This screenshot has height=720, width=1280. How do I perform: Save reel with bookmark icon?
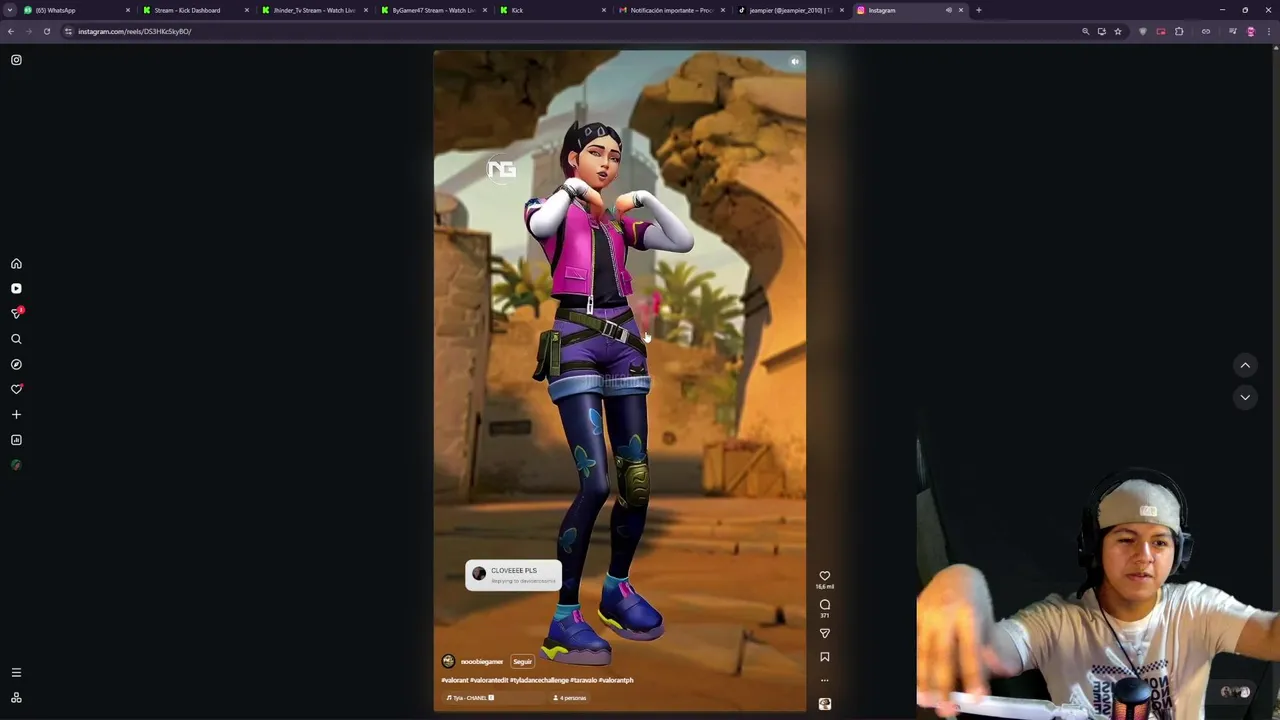coord(825,657)
